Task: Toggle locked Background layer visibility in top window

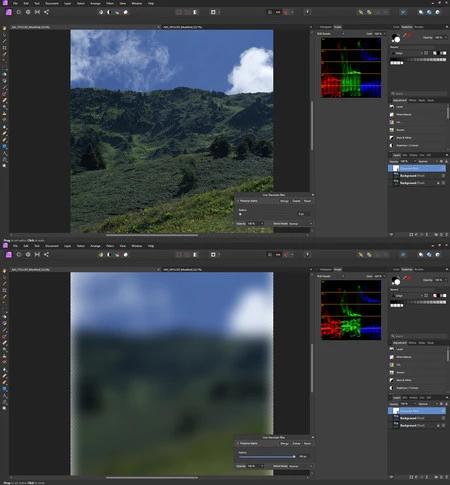Action: coord(443,183)
